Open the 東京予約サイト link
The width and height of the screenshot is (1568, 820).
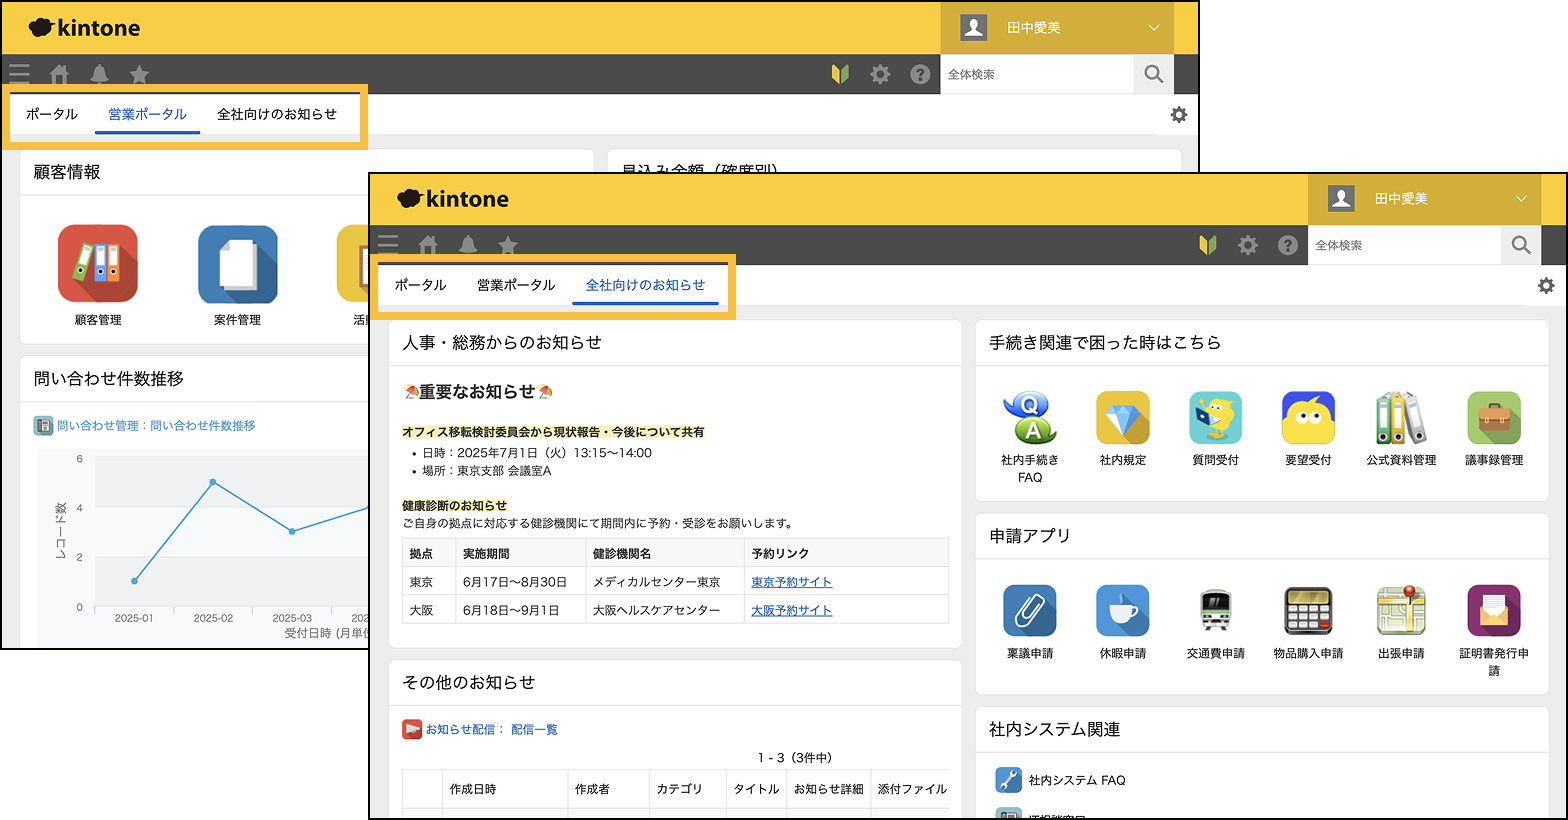791,582
